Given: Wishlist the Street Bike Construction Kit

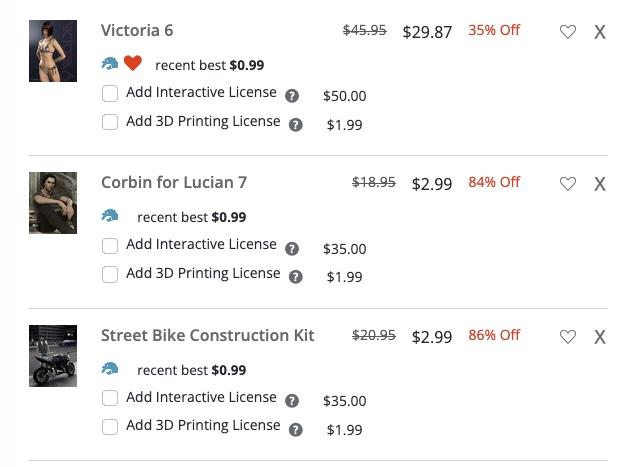Looking at the screenshot, I should 568,337.
